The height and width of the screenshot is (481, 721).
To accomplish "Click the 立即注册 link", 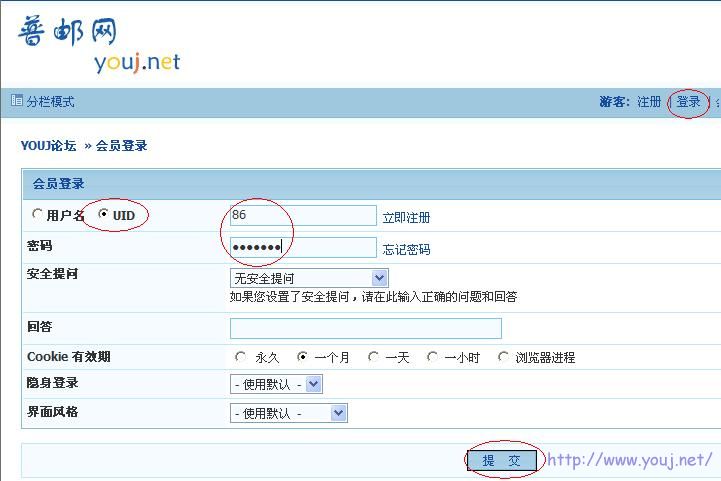I will tap(406, 218).
